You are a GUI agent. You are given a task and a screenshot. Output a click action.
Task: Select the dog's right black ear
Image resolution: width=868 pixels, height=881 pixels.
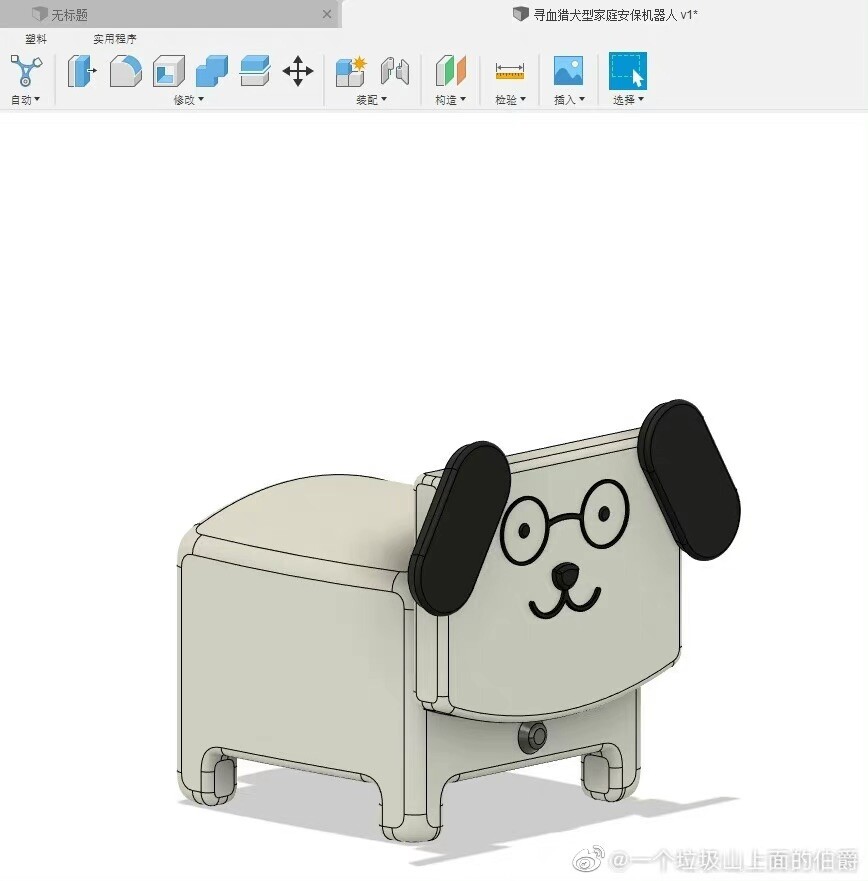[x=690, y=479]
